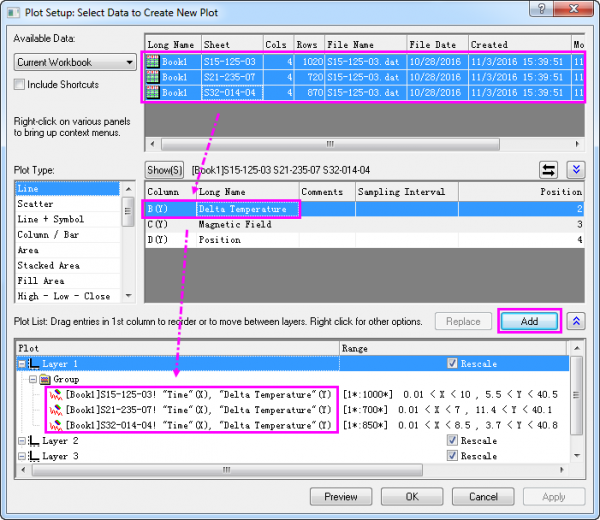Image resolution: width=600 pixels, height=520 pixels.
Task: Select S15-125-03 line plot icon in plot list
Action: pyautogui.click(x=56, y=395)
